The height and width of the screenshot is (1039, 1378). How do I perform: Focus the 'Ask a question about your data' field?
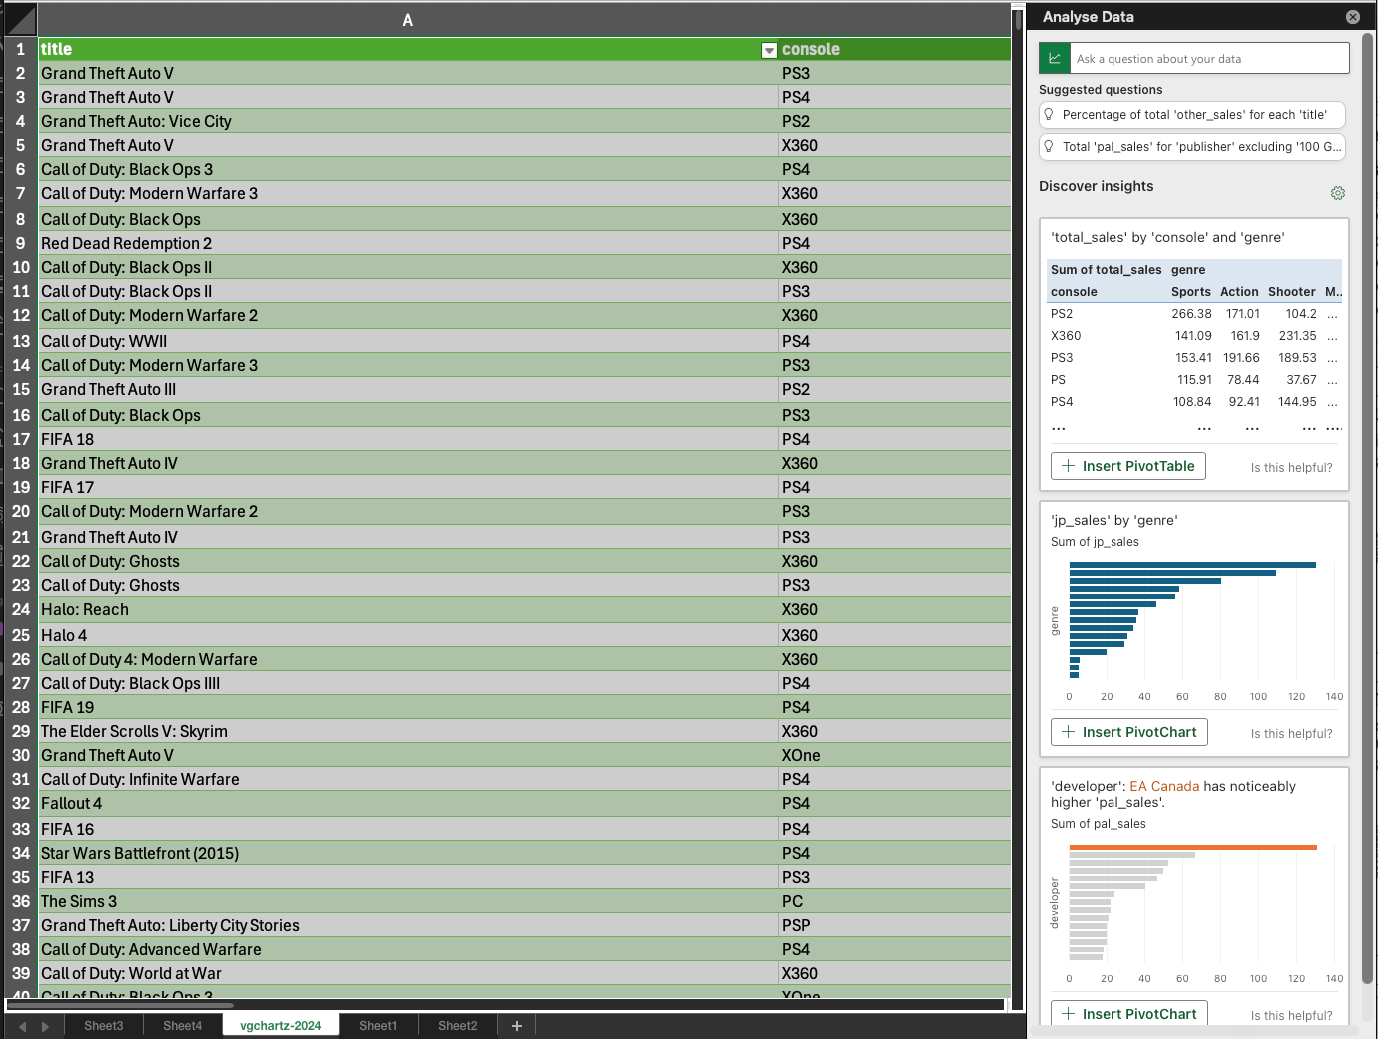1209,59
